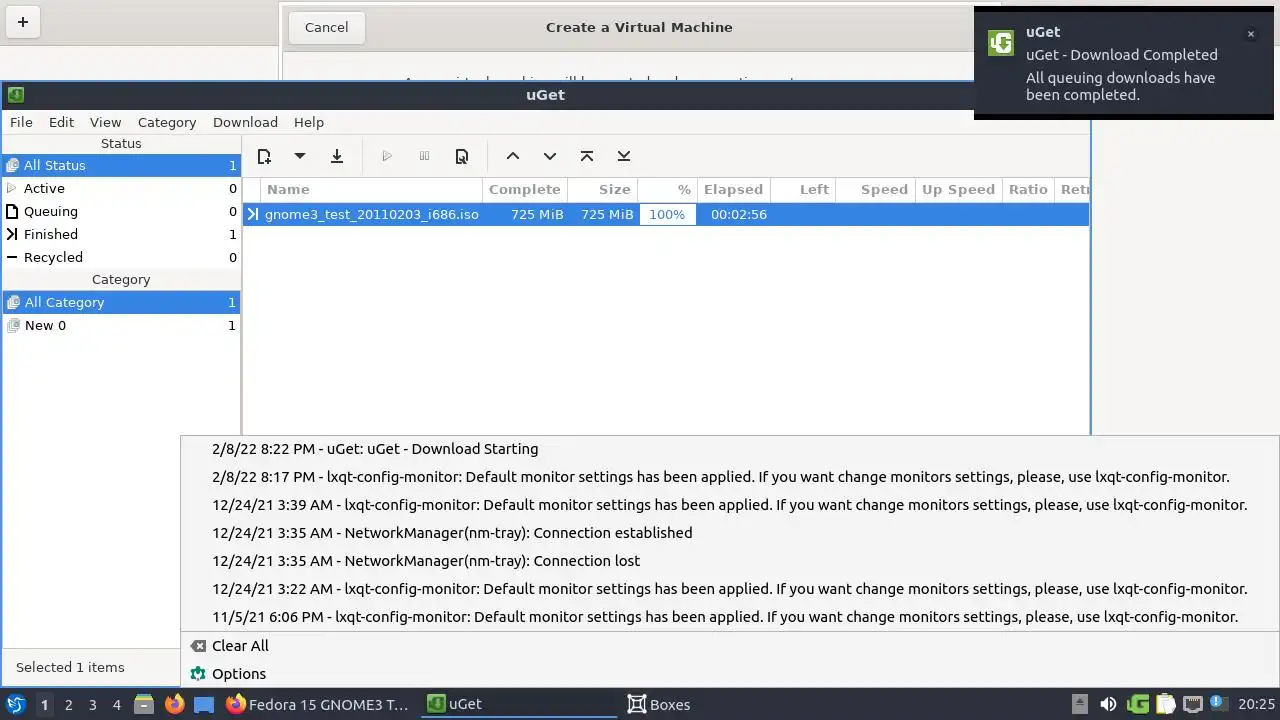1280x720 pixels.
Task: Click the save/download arrow toolbar icon
Action: pos(337,156)
